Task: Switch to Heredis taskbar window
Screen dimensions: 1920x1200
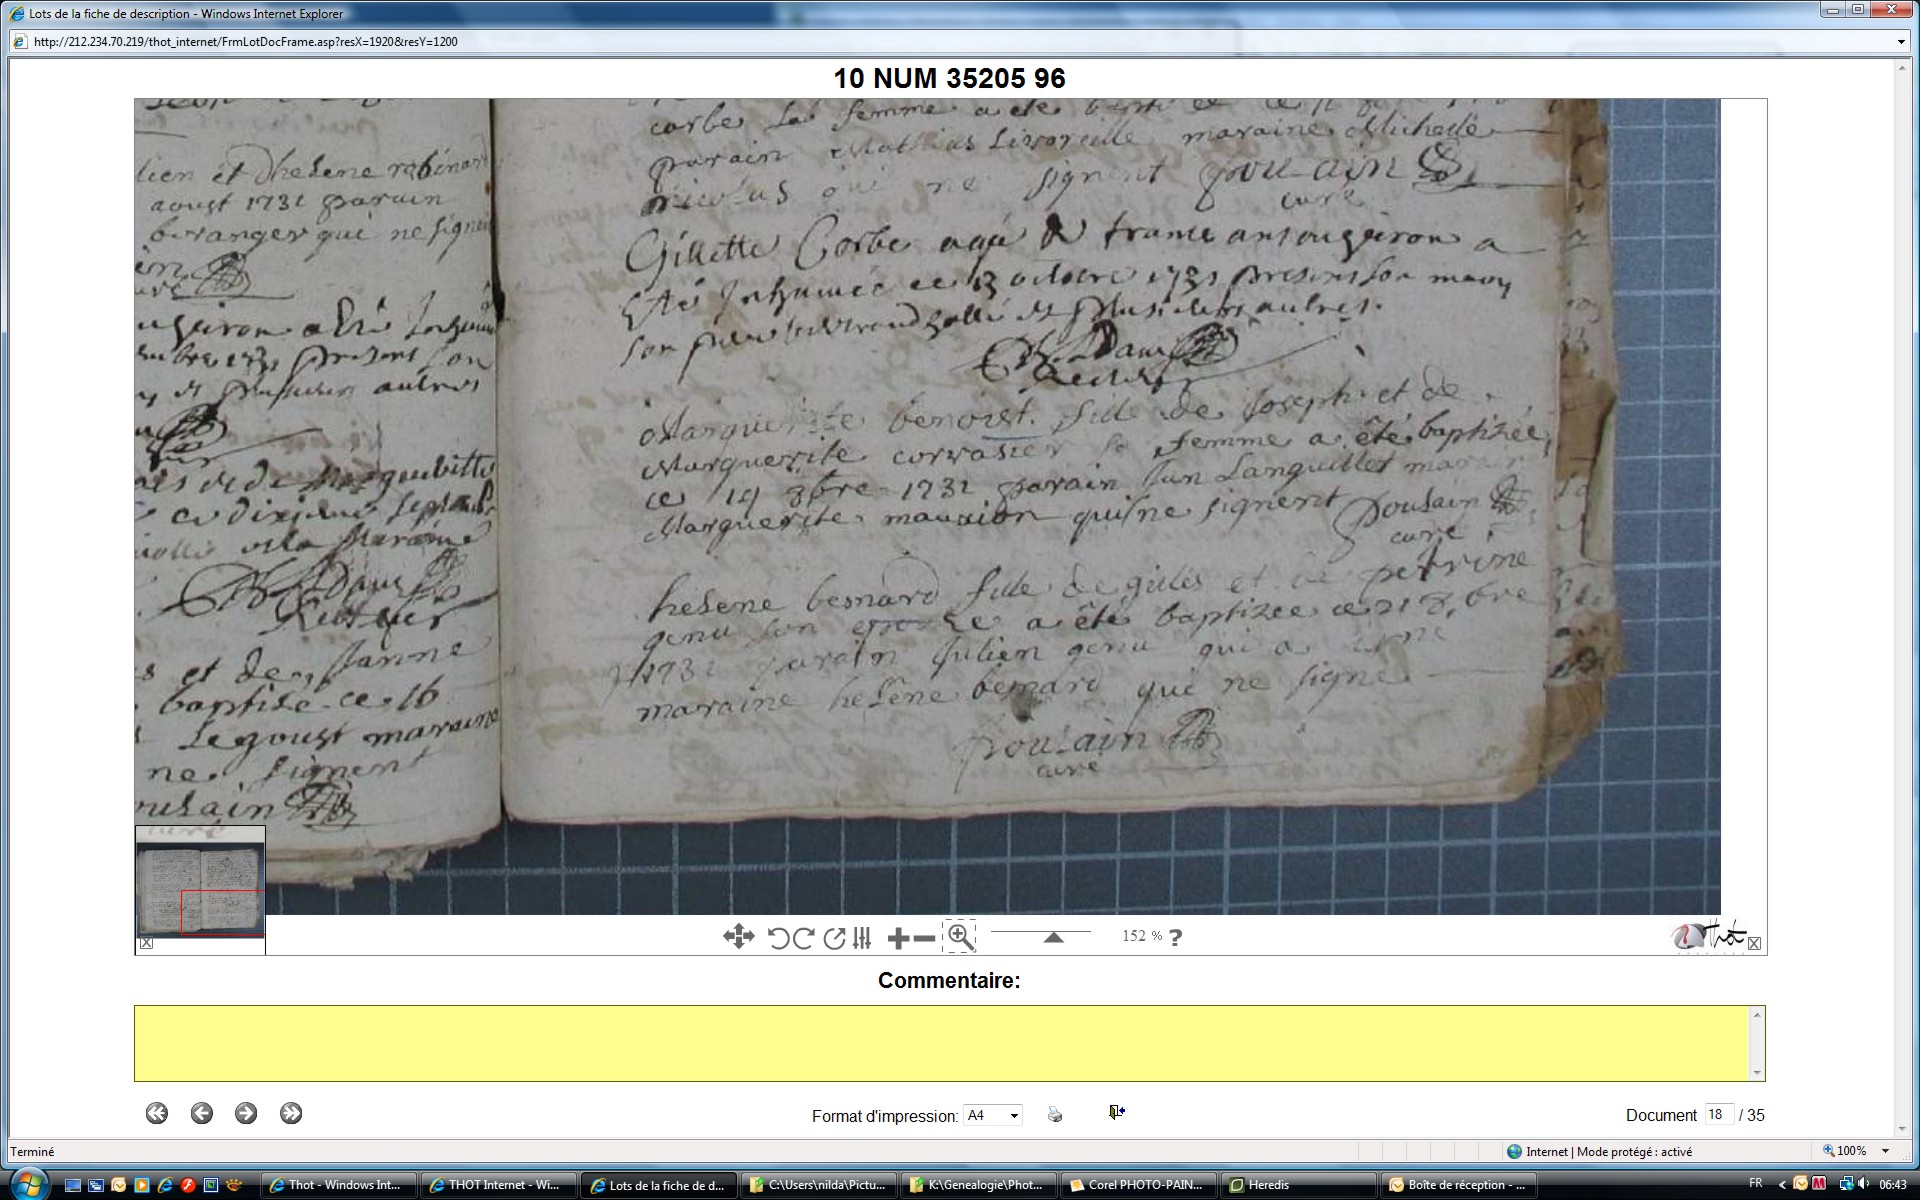Action: pos(1300,1185)
